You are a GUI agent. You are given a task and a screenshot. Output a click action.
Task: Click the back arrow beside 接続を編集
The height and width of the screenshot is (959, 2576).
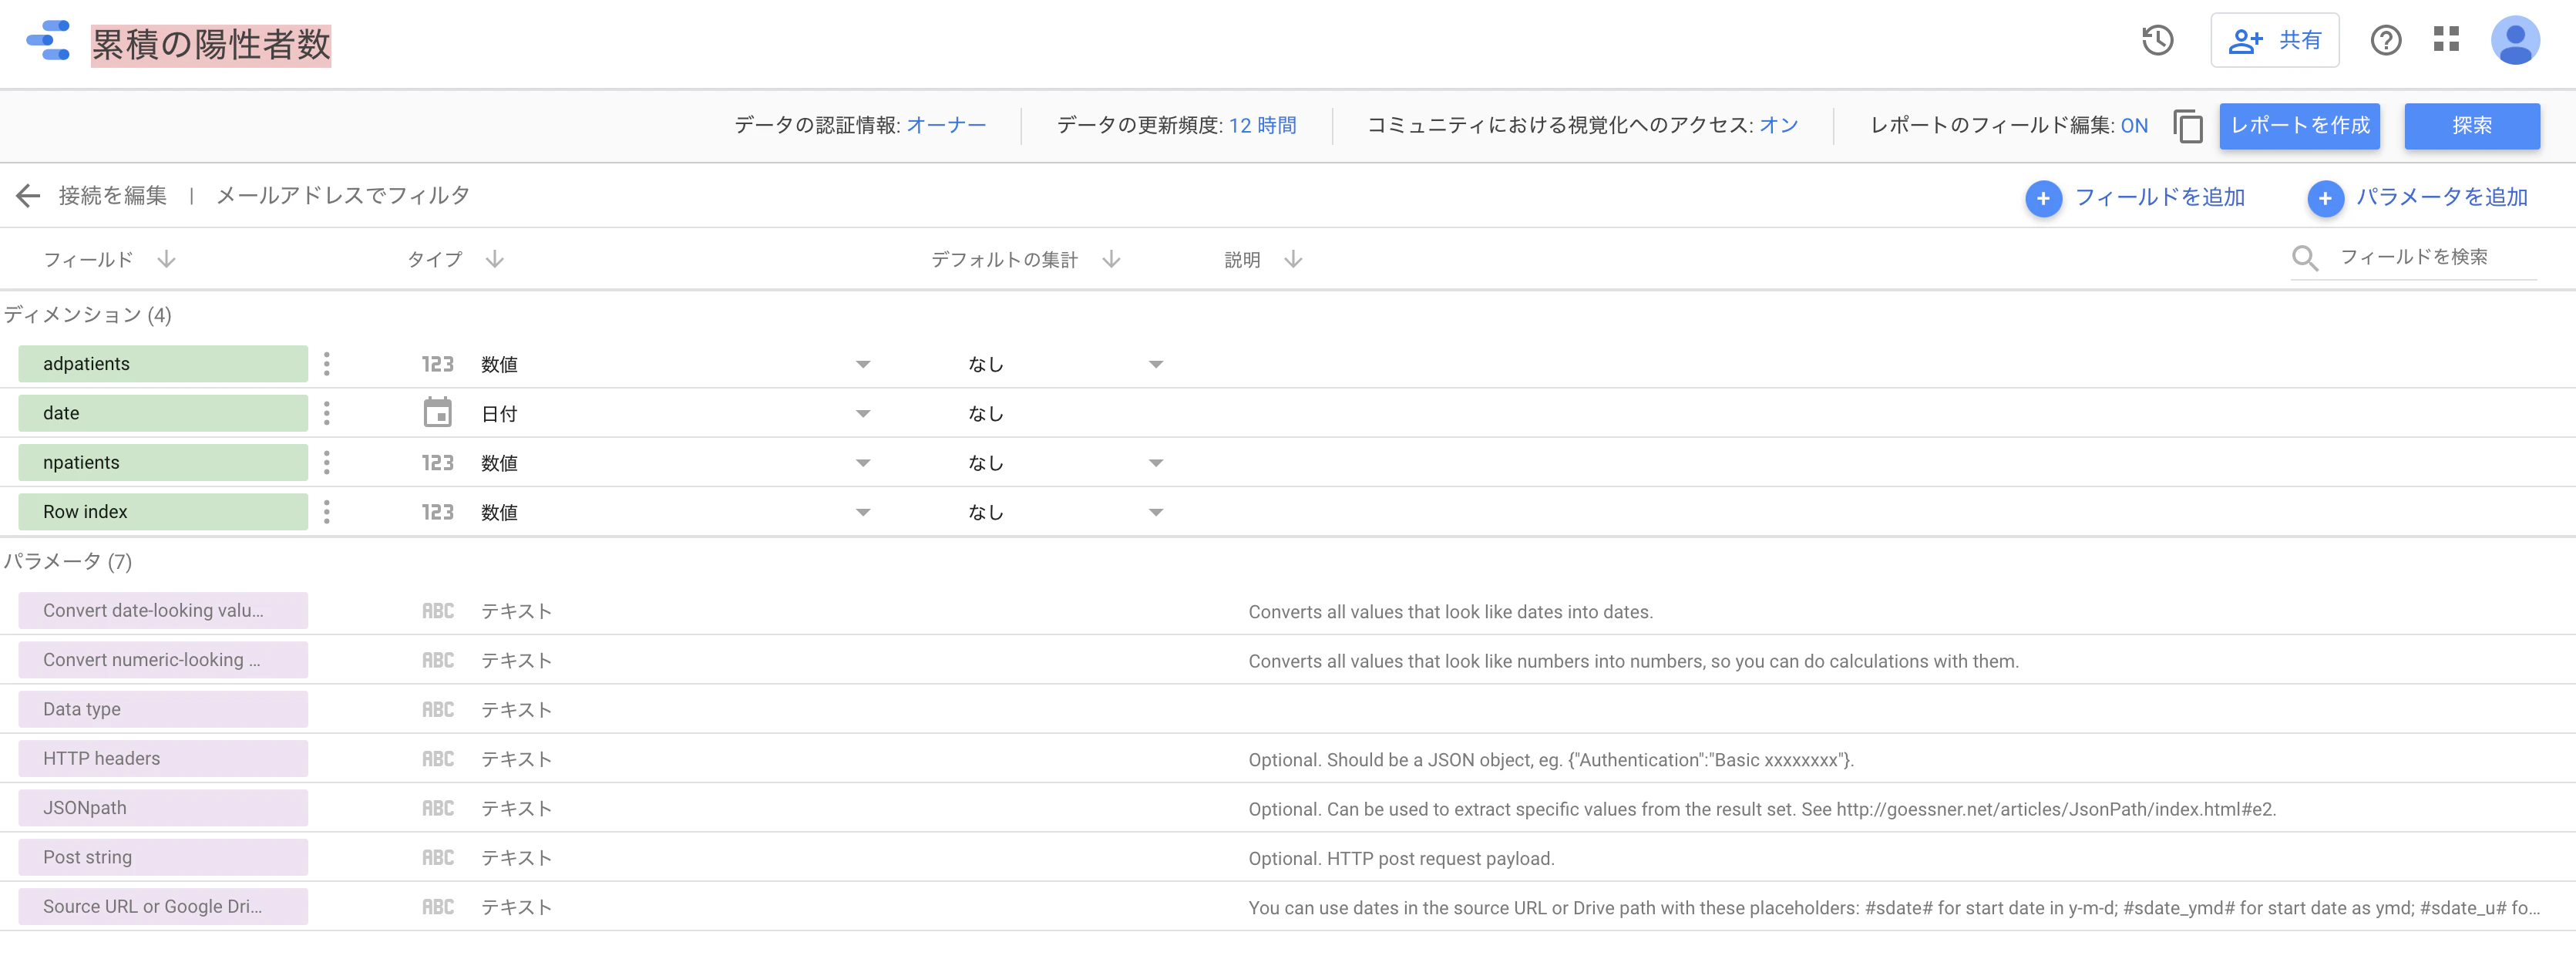pos(28,195)
